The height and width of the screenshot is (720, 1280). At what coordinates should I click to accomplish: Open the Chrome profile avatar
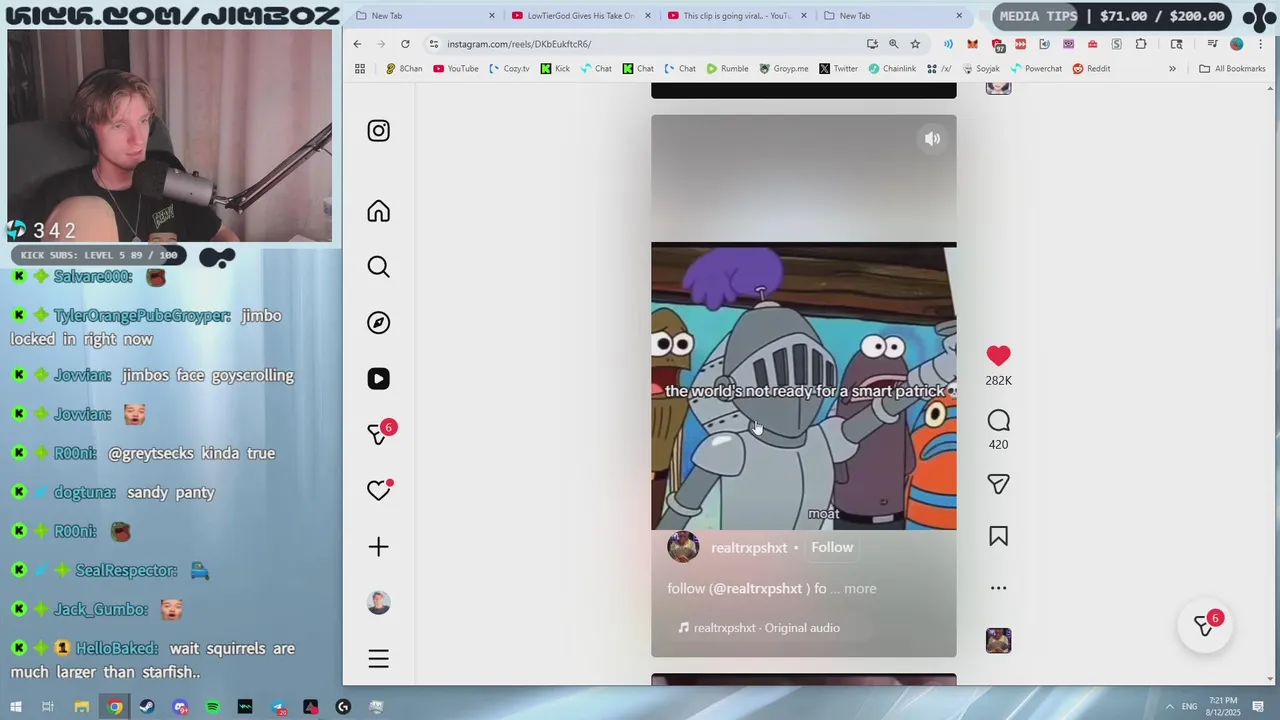[x=1237, y=44]
